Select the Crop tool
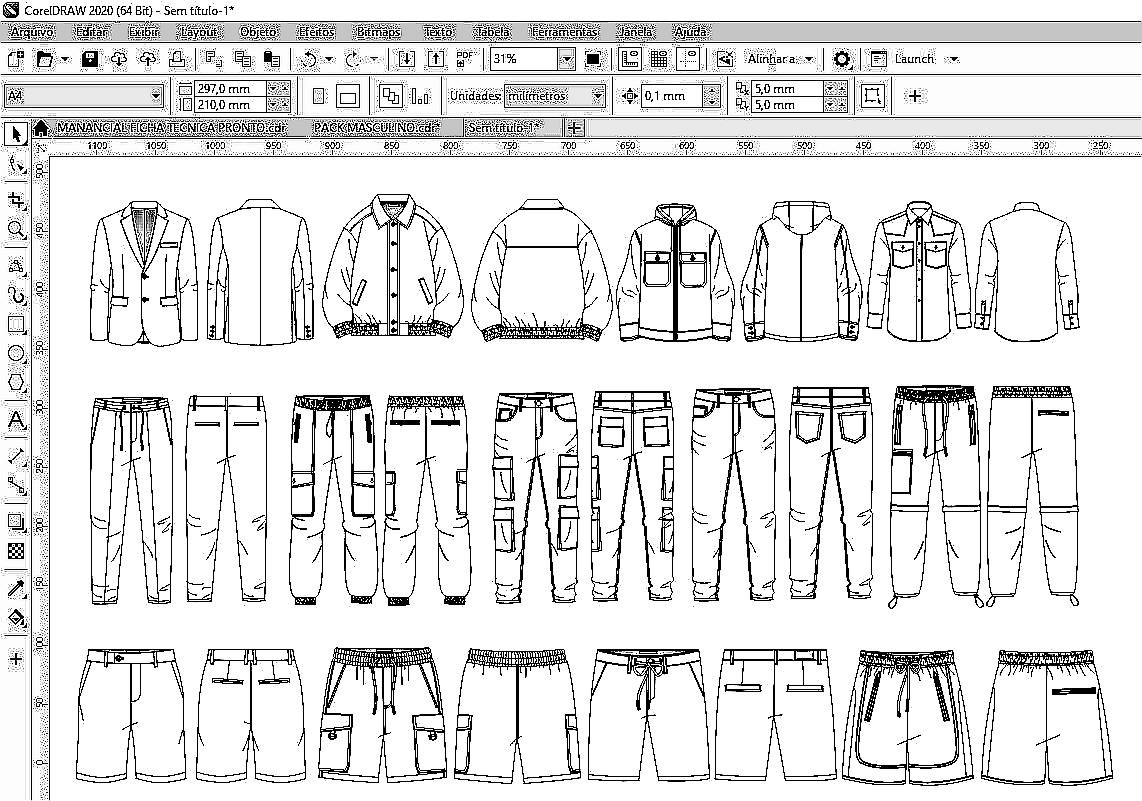This screenshot has height=801, width=1142. click(16, 200)
